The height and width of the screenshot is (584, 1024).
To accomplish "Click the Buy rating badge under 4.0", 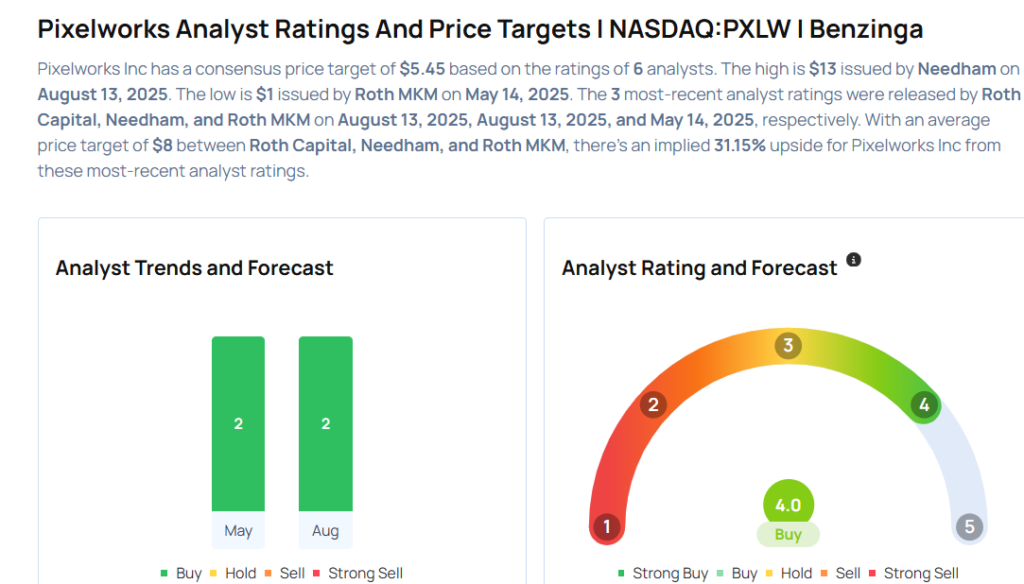I will click(x=788, y=535).
